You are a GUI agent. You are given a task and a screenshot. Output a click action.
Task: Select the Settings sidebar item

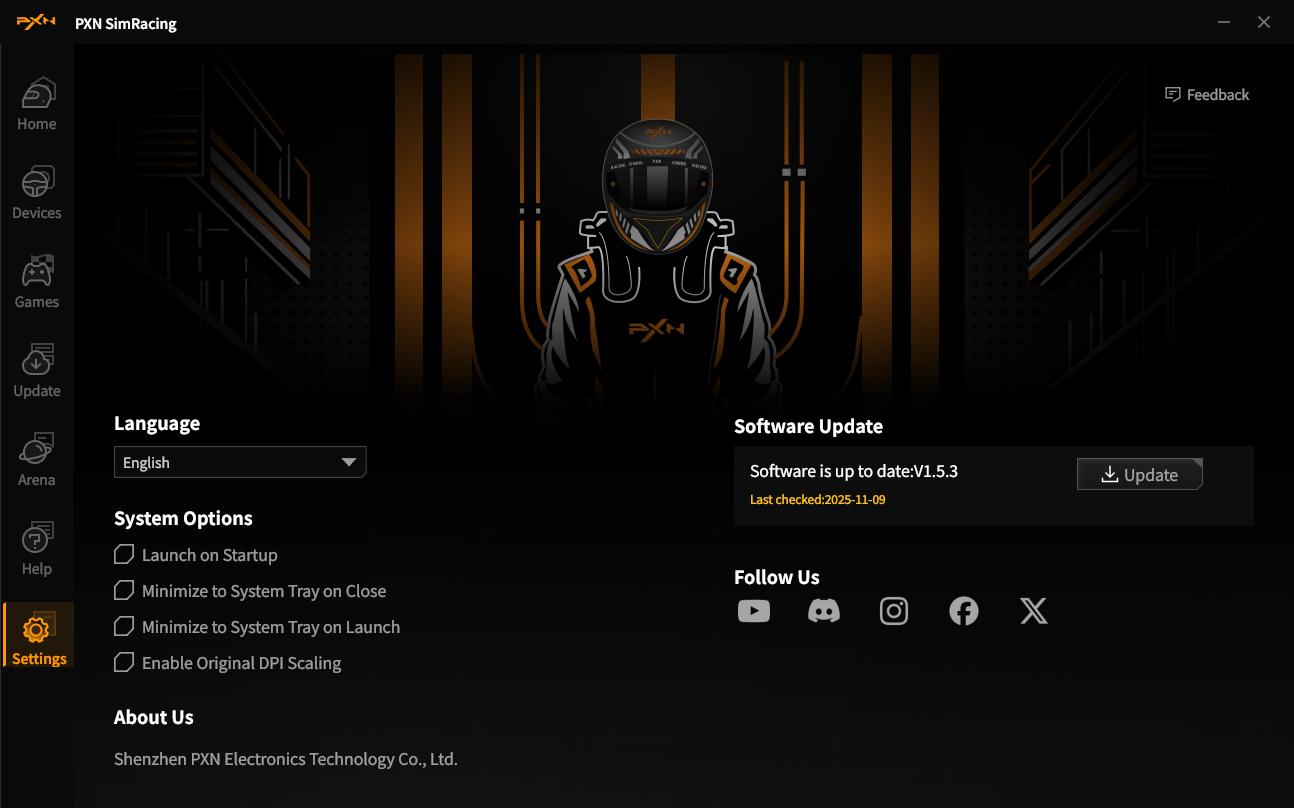38,640
